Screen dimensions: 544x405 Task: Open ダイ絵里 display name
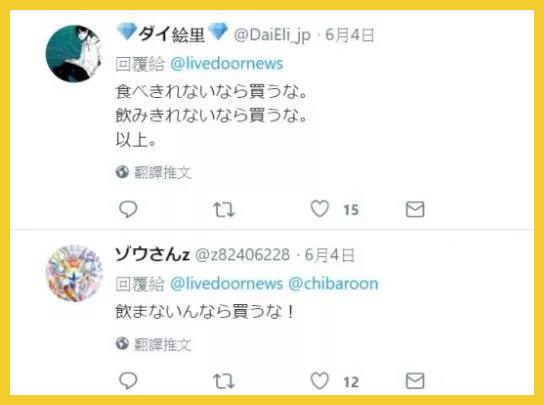(x=172, y=34)
